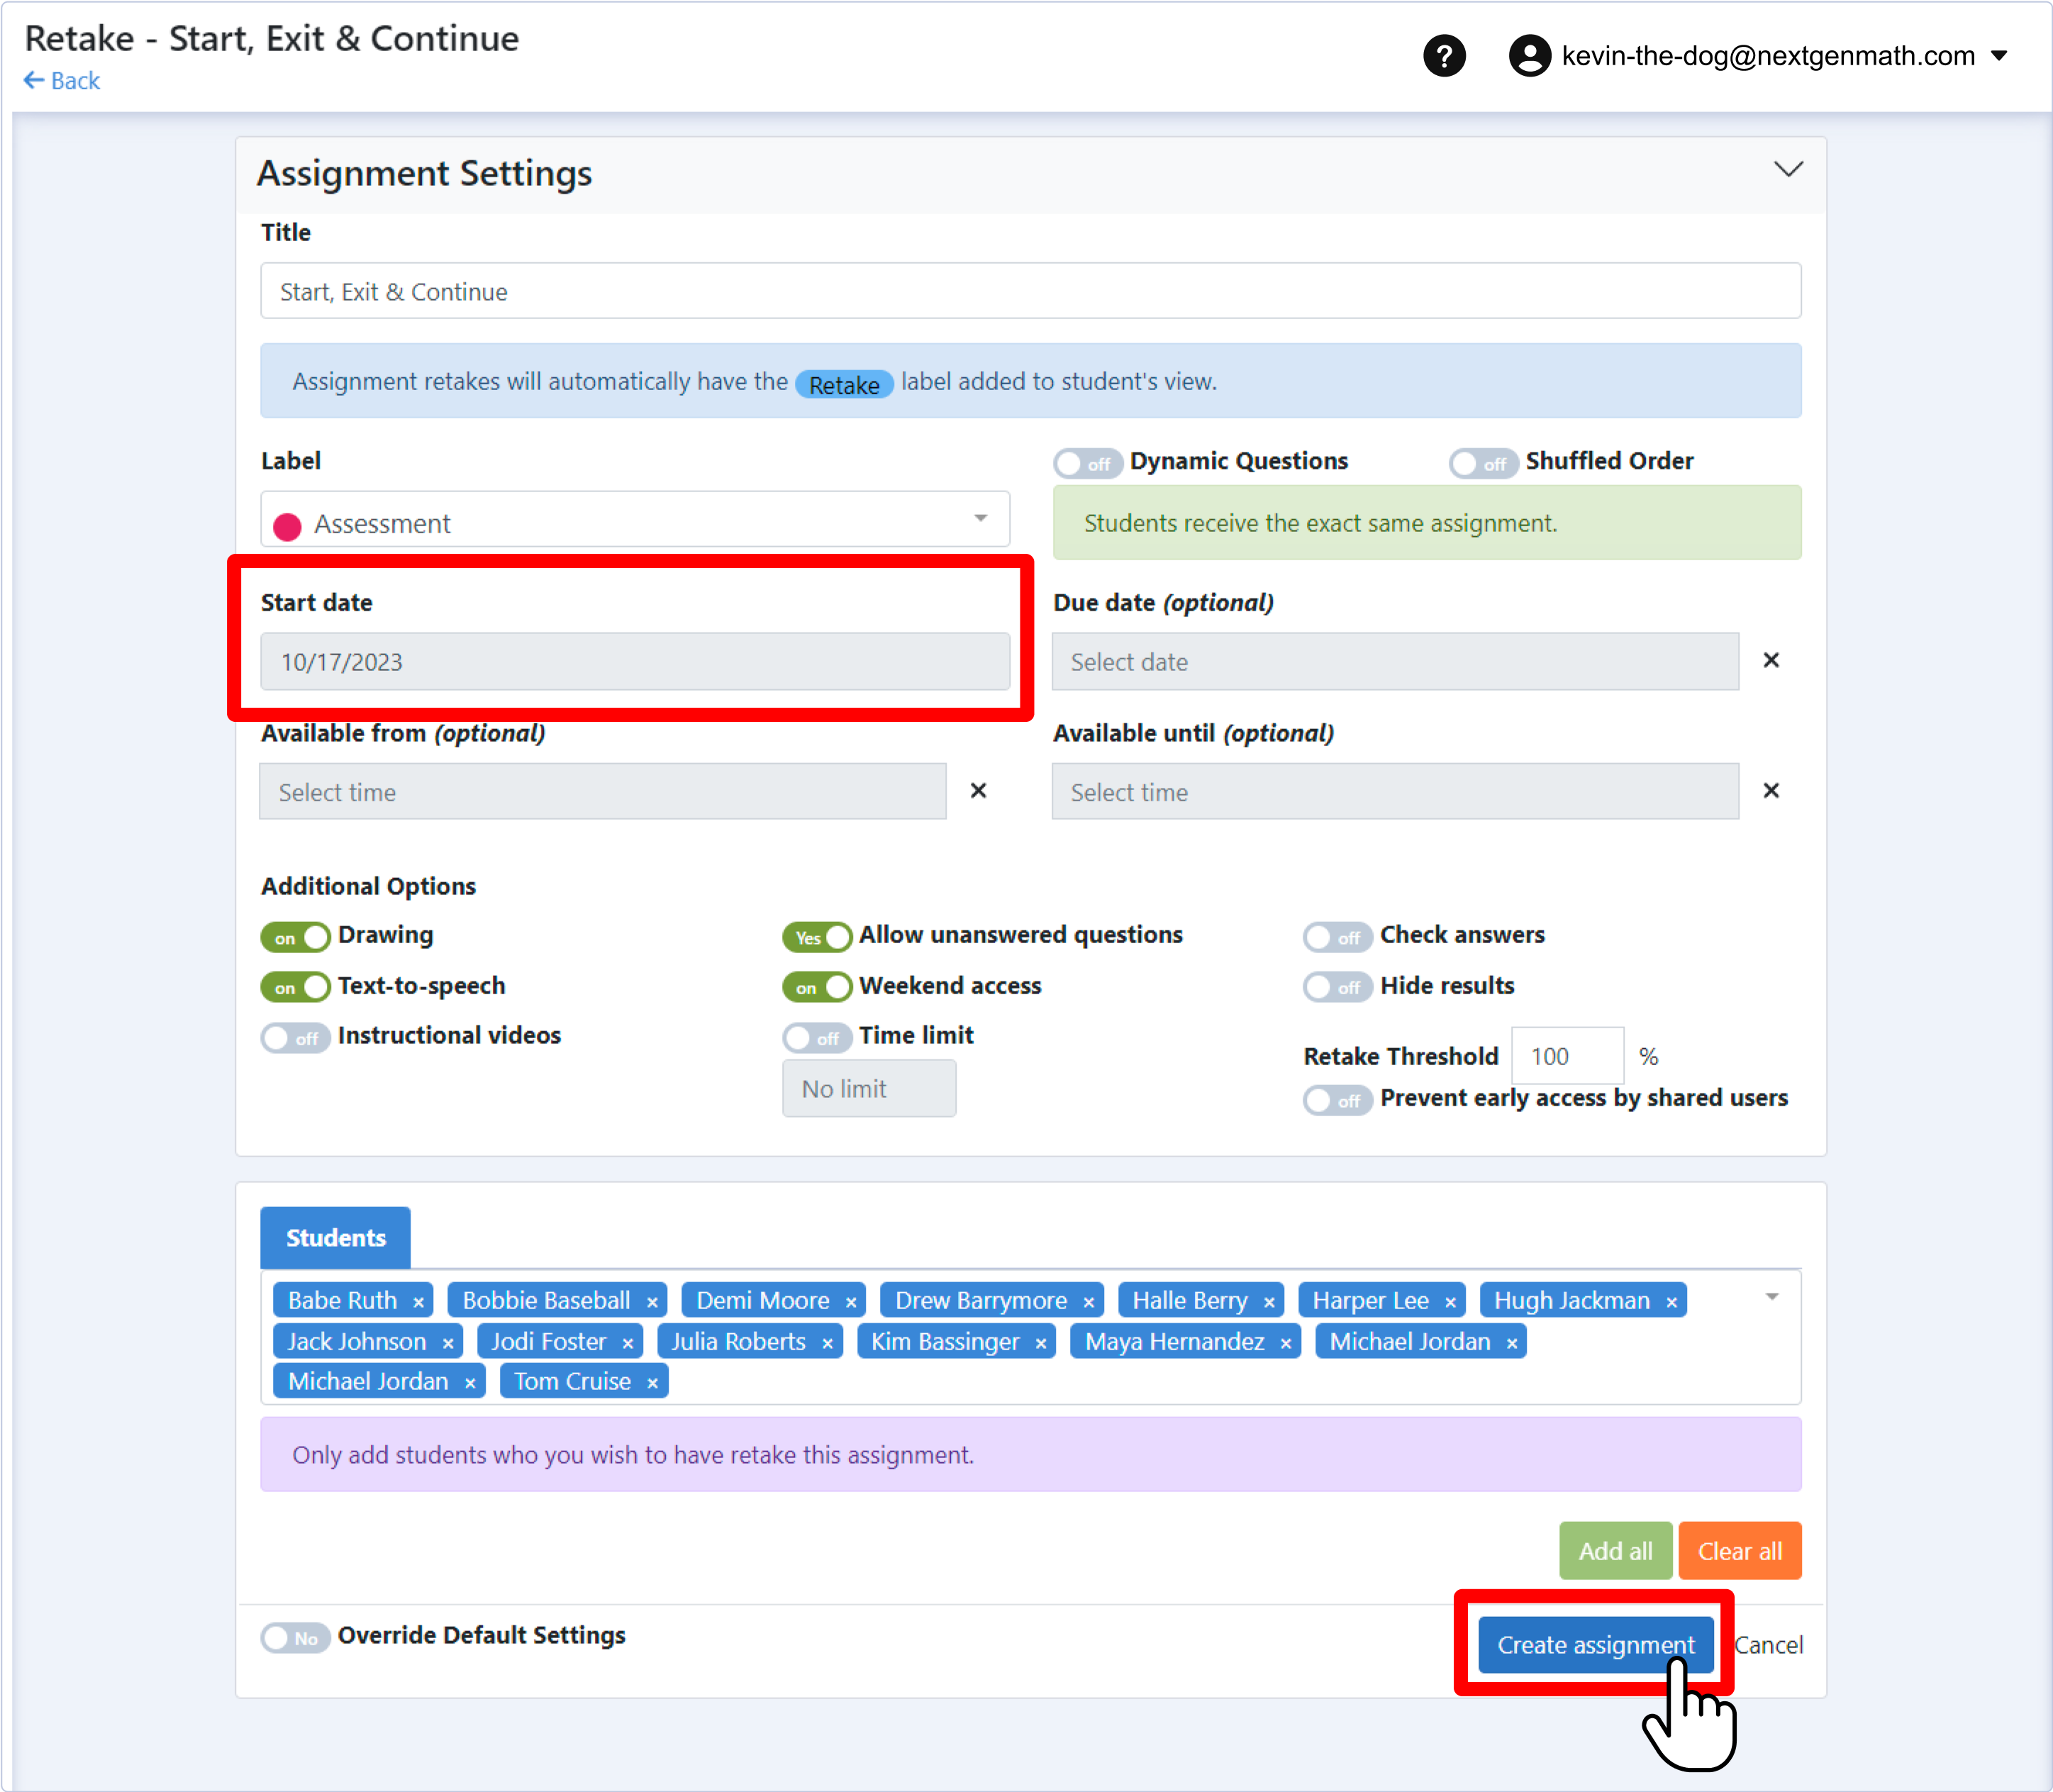Image resolution: width=2053 pixels, height=1792 pixels.
Task: Enable Hide results switch
Action: (x=1338, y=987)
